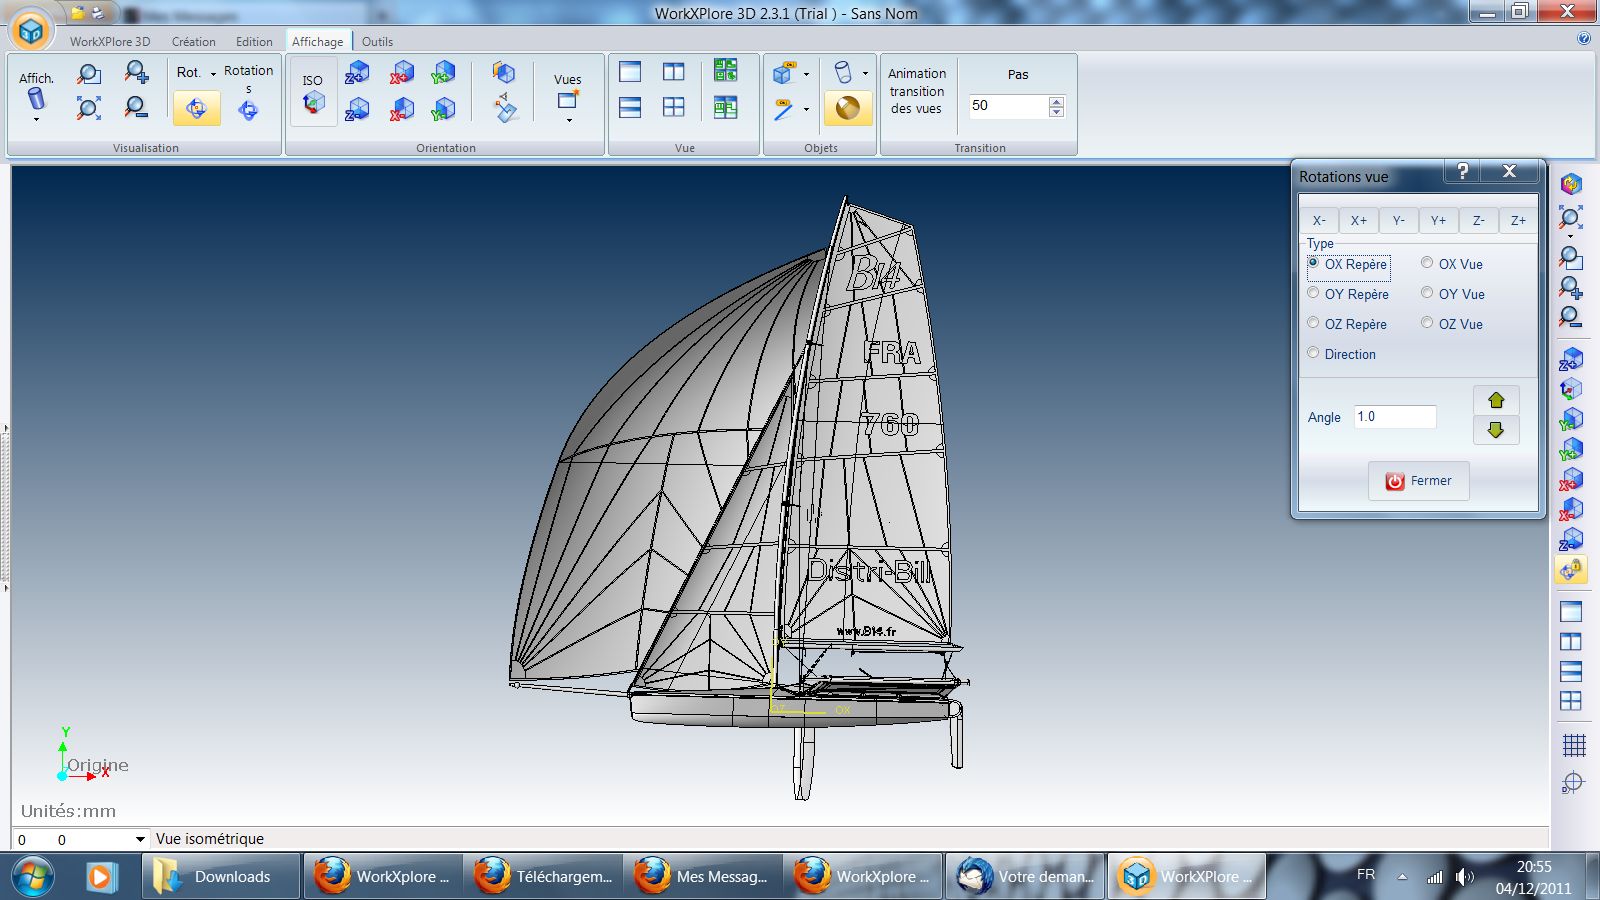Click the zoom in icon in the ribbon

pyautogui.click(x=136, y=72)
